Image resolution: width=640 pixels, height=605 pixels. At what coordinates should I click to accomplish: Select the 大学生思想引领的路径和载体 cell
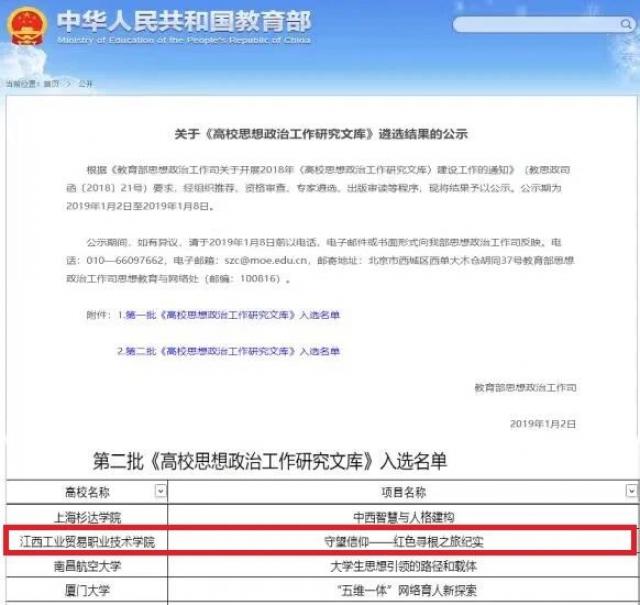pos(403,566)
